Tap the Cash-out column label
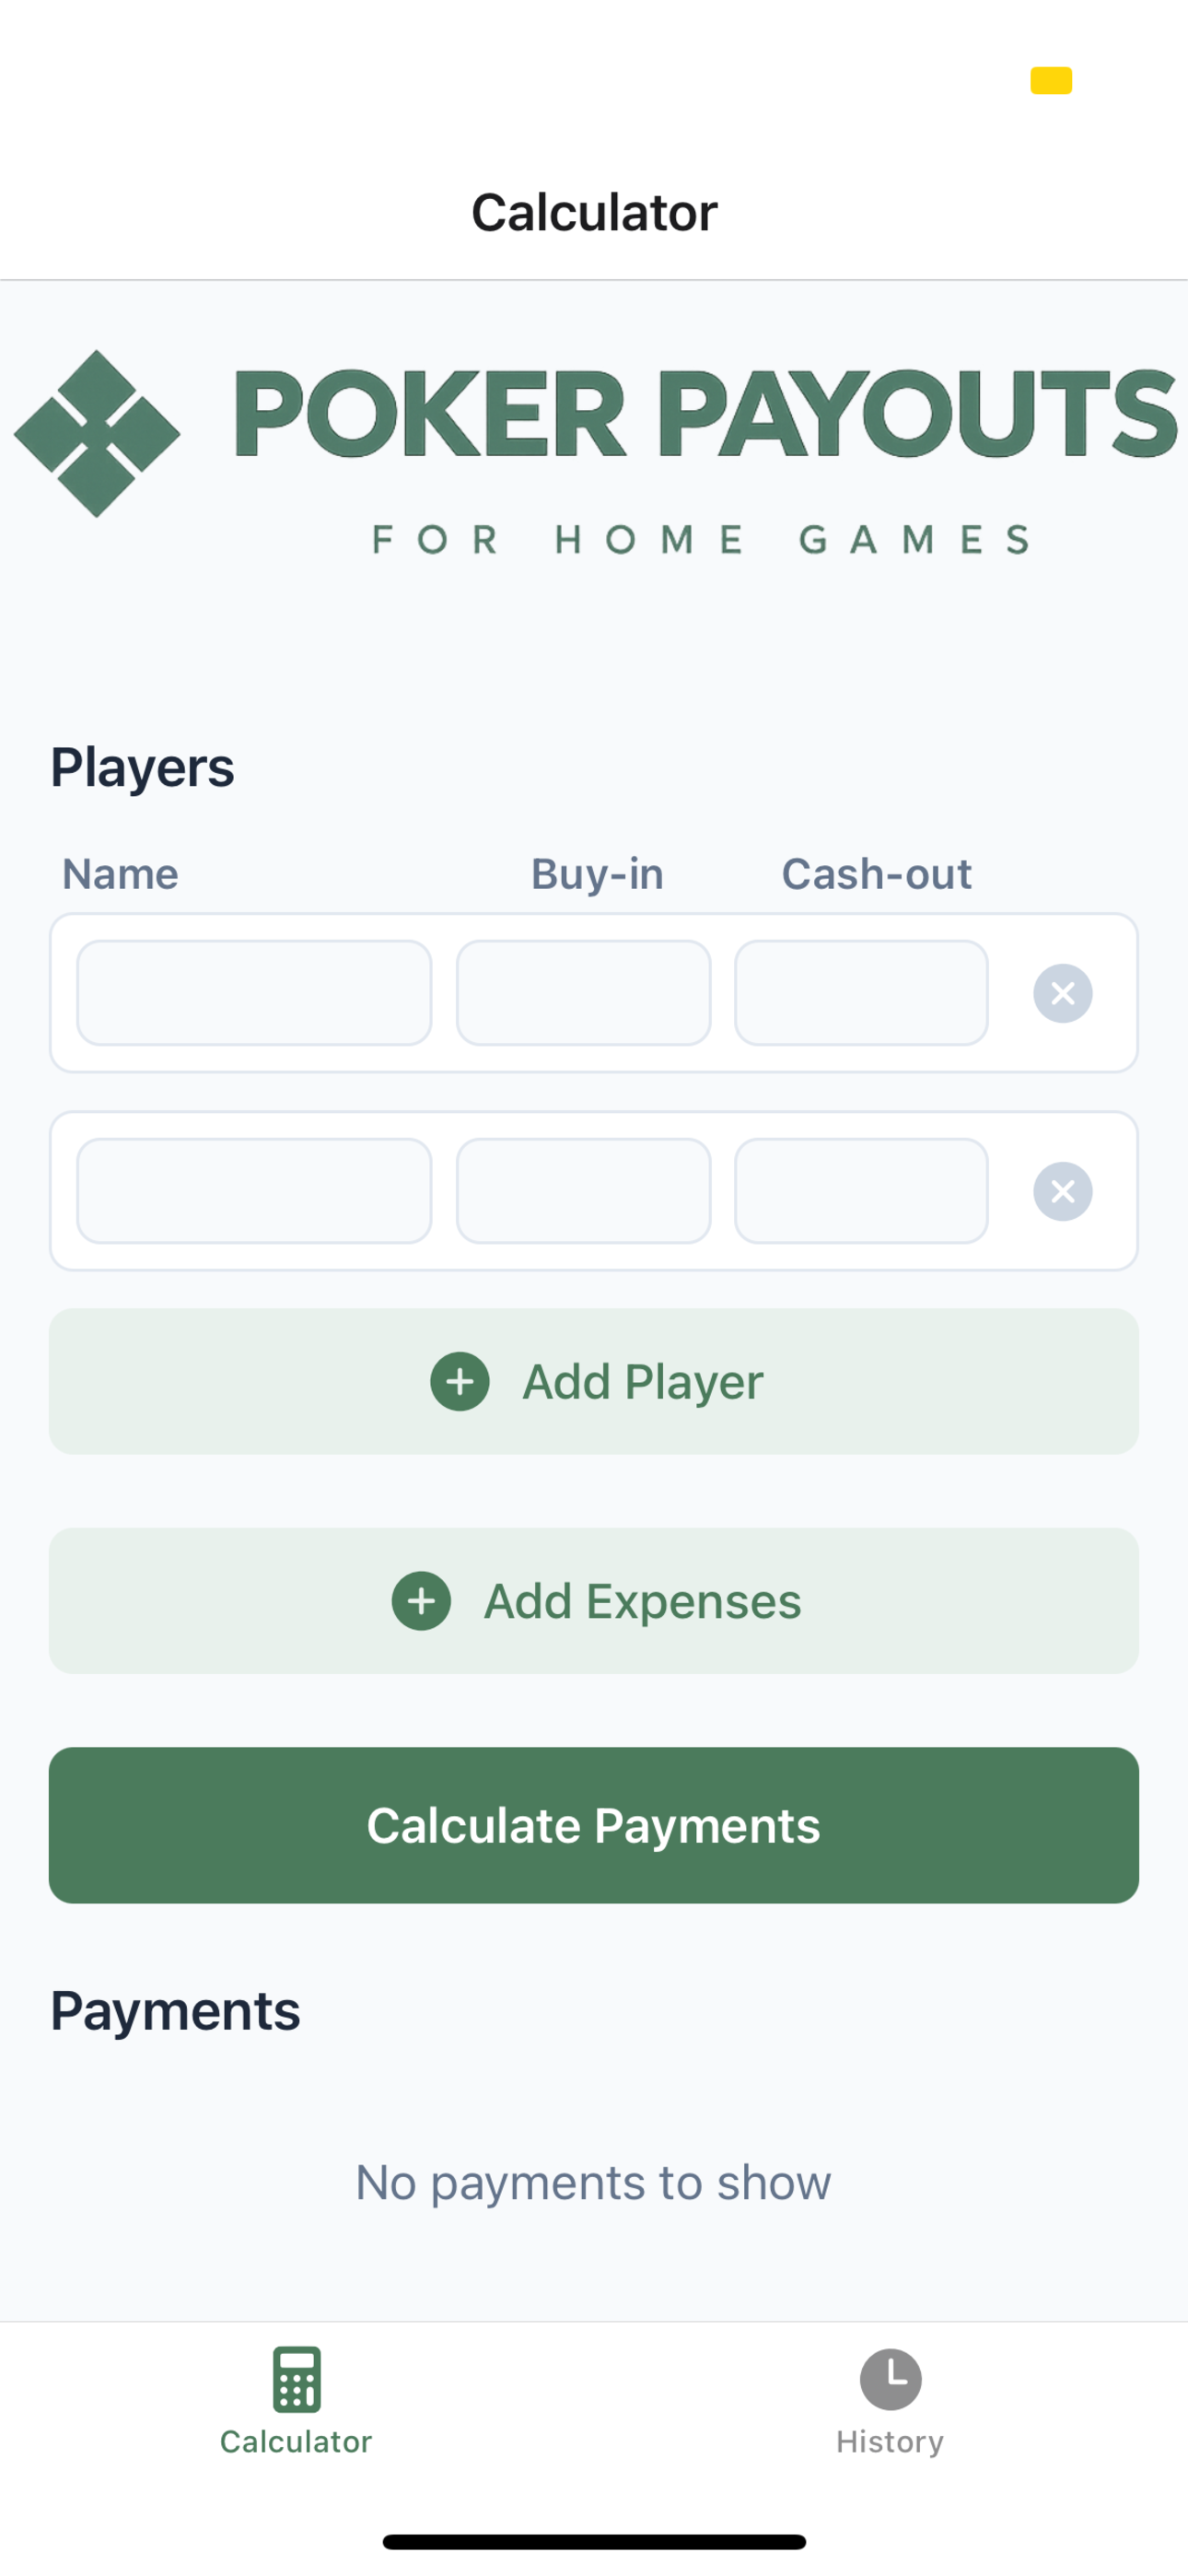The height and width of the screenshot is (2576, 1188). coord(876,874)
